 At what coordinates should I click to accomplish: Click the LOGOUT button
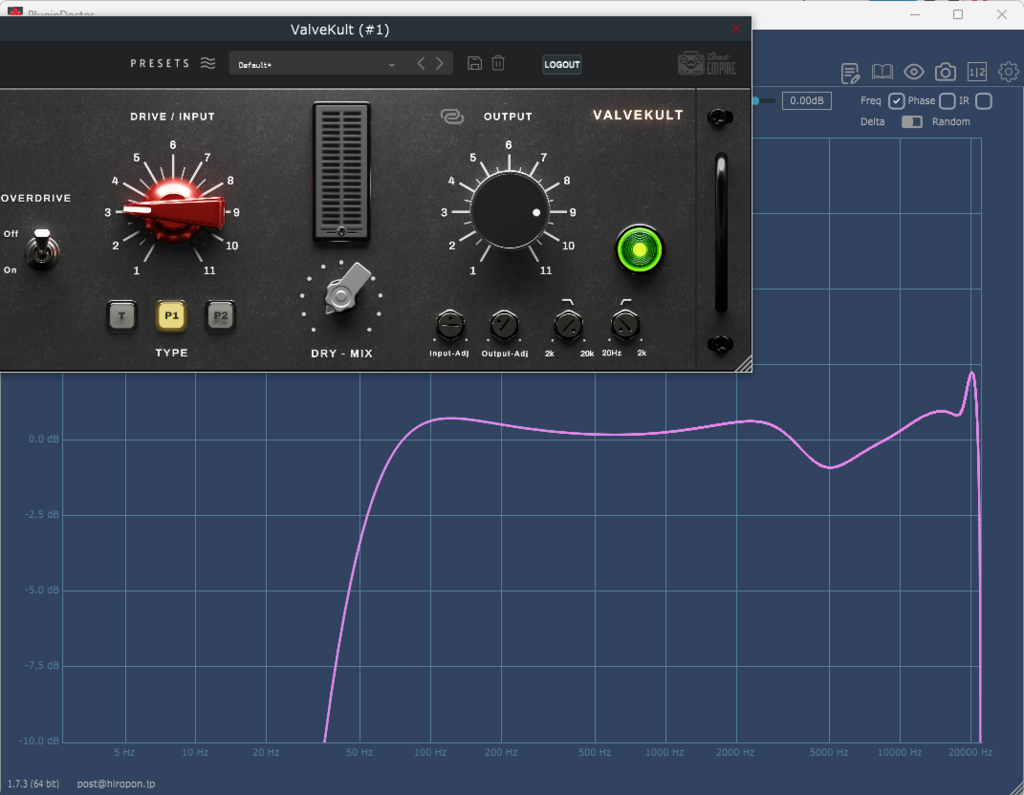(x=562, y=64)
